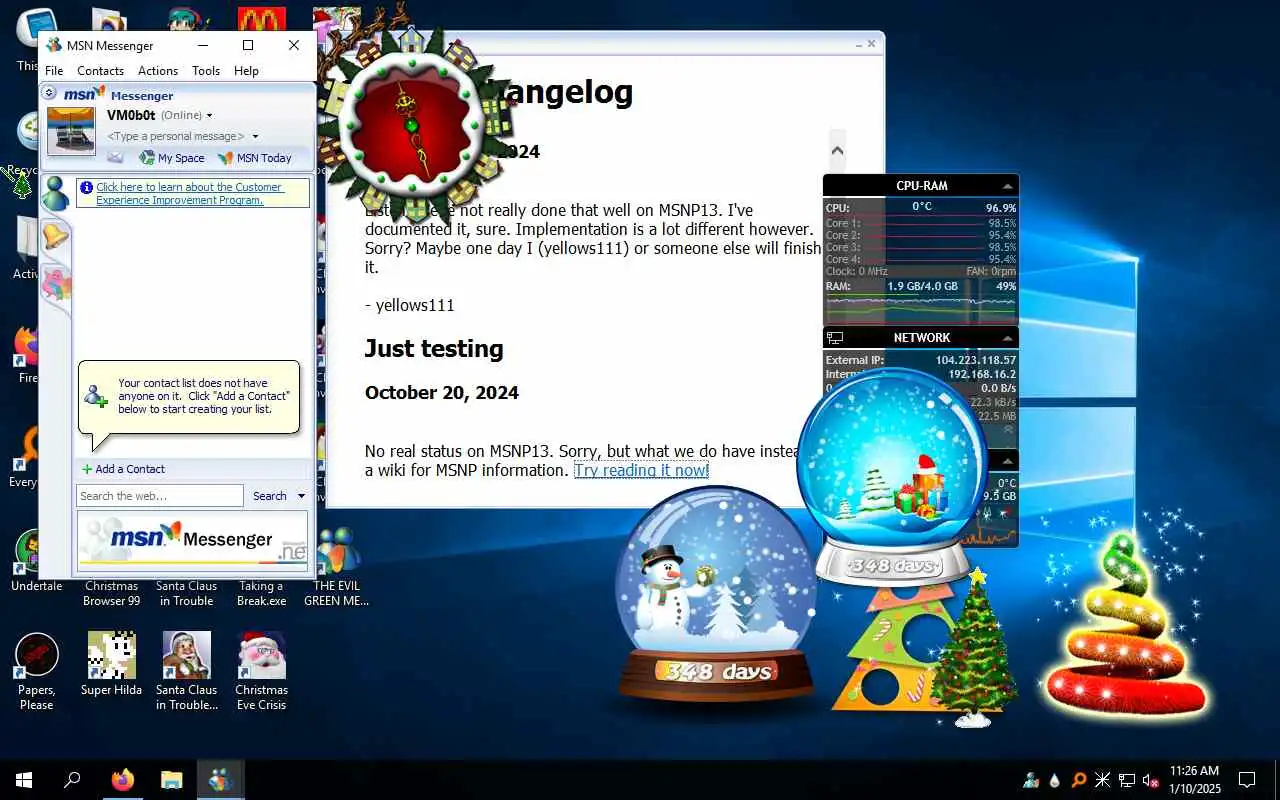The height and width of the screenshot is (800, 1280).
Task: Collapse the MSN Messenger header with round arrow button
Action: coord(50,93)
